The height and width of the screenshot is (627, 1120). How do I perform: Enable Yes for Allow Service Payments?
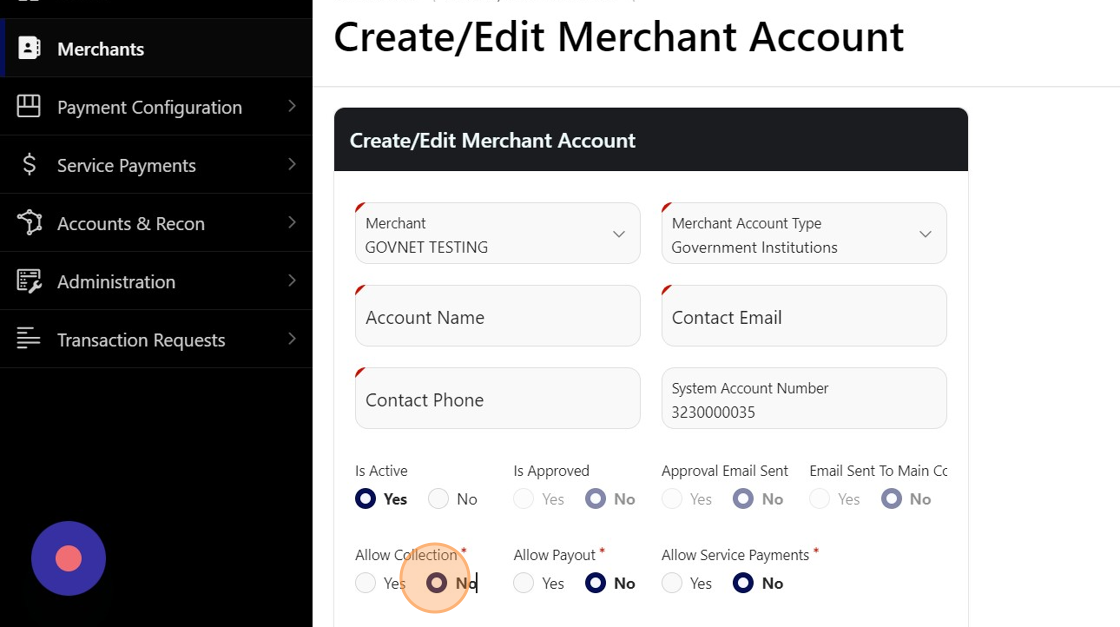tap(672, 583)
